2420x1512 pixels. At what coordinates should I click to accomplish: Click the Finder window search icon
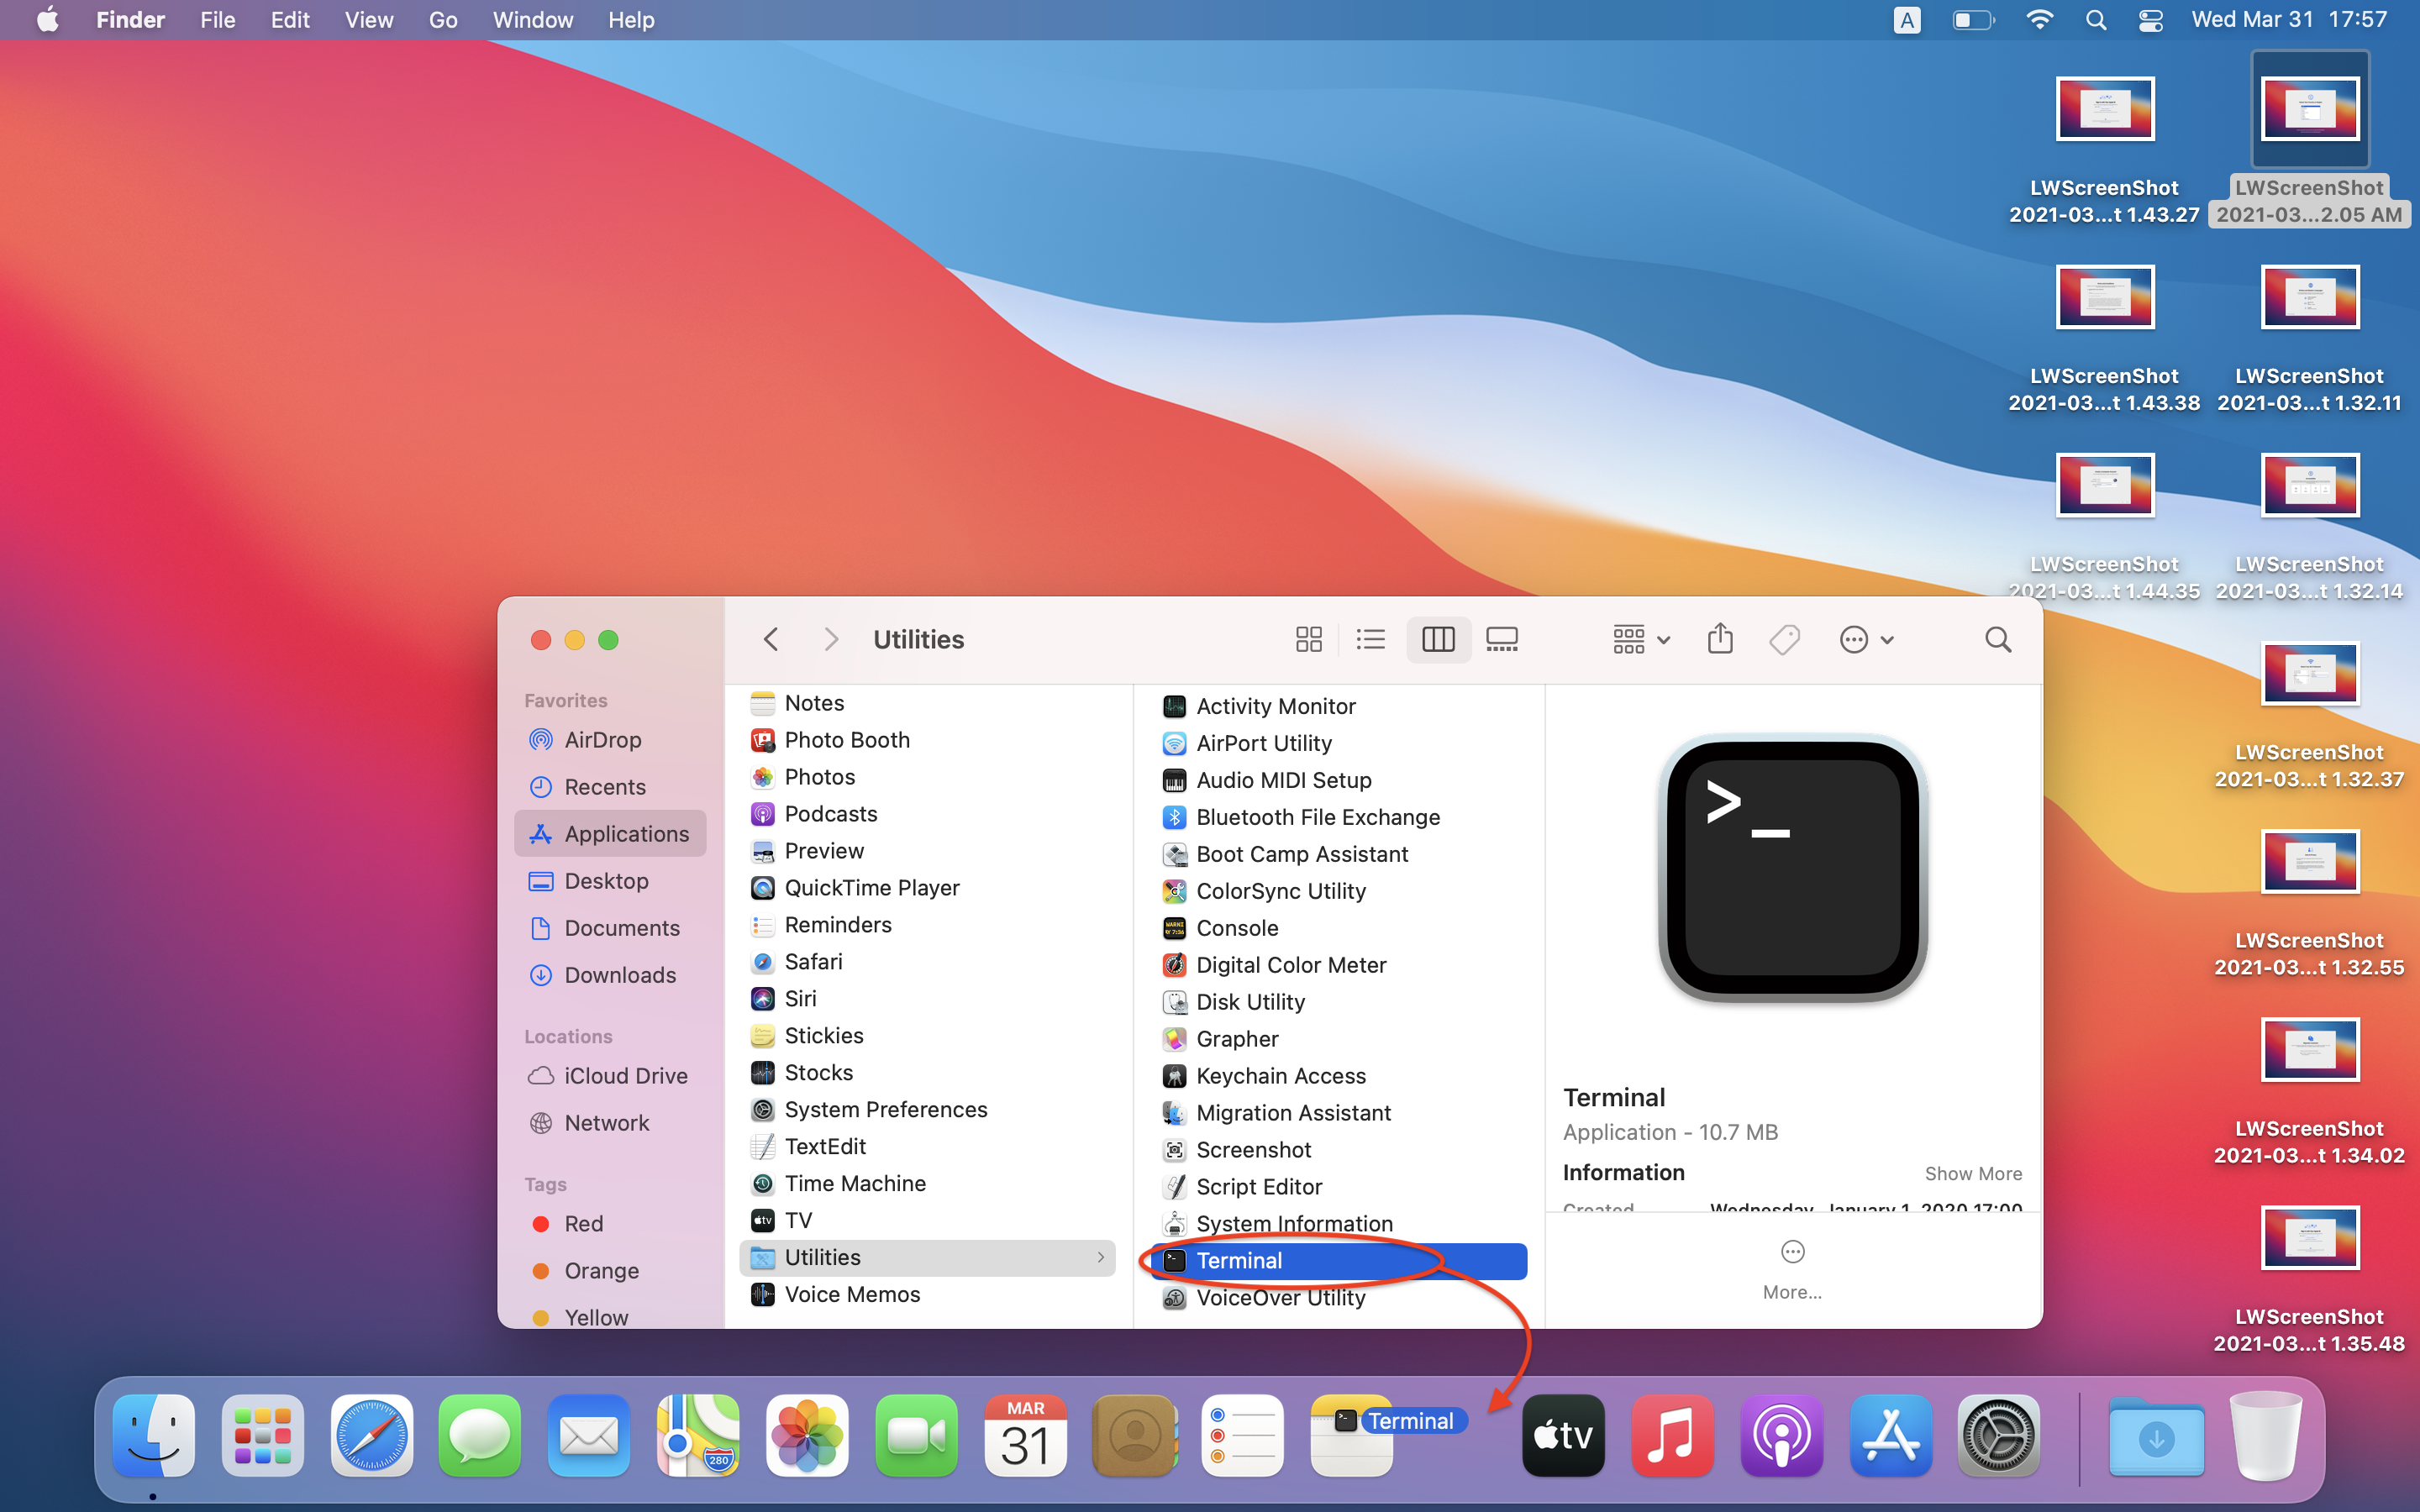1997,639
